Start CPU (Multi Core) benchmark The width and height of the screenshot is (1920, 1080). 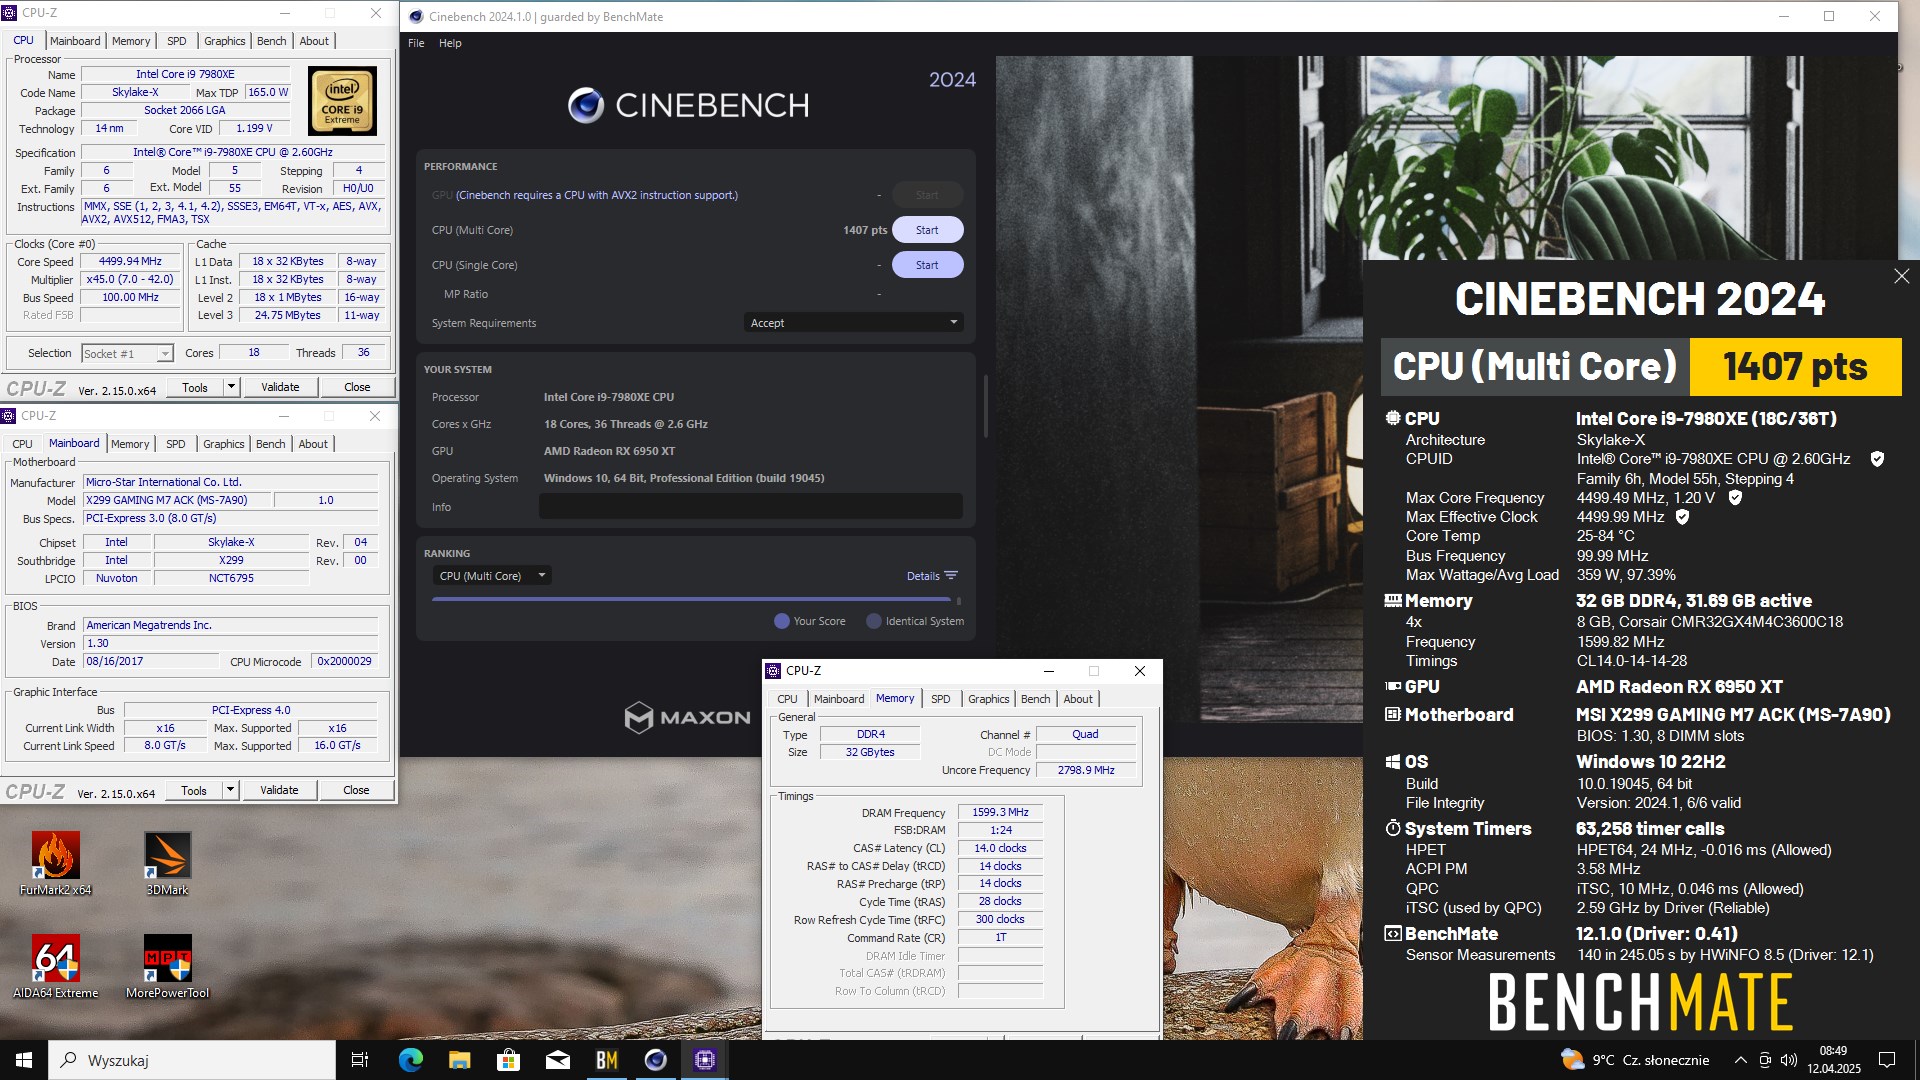(x=927, y=230)
